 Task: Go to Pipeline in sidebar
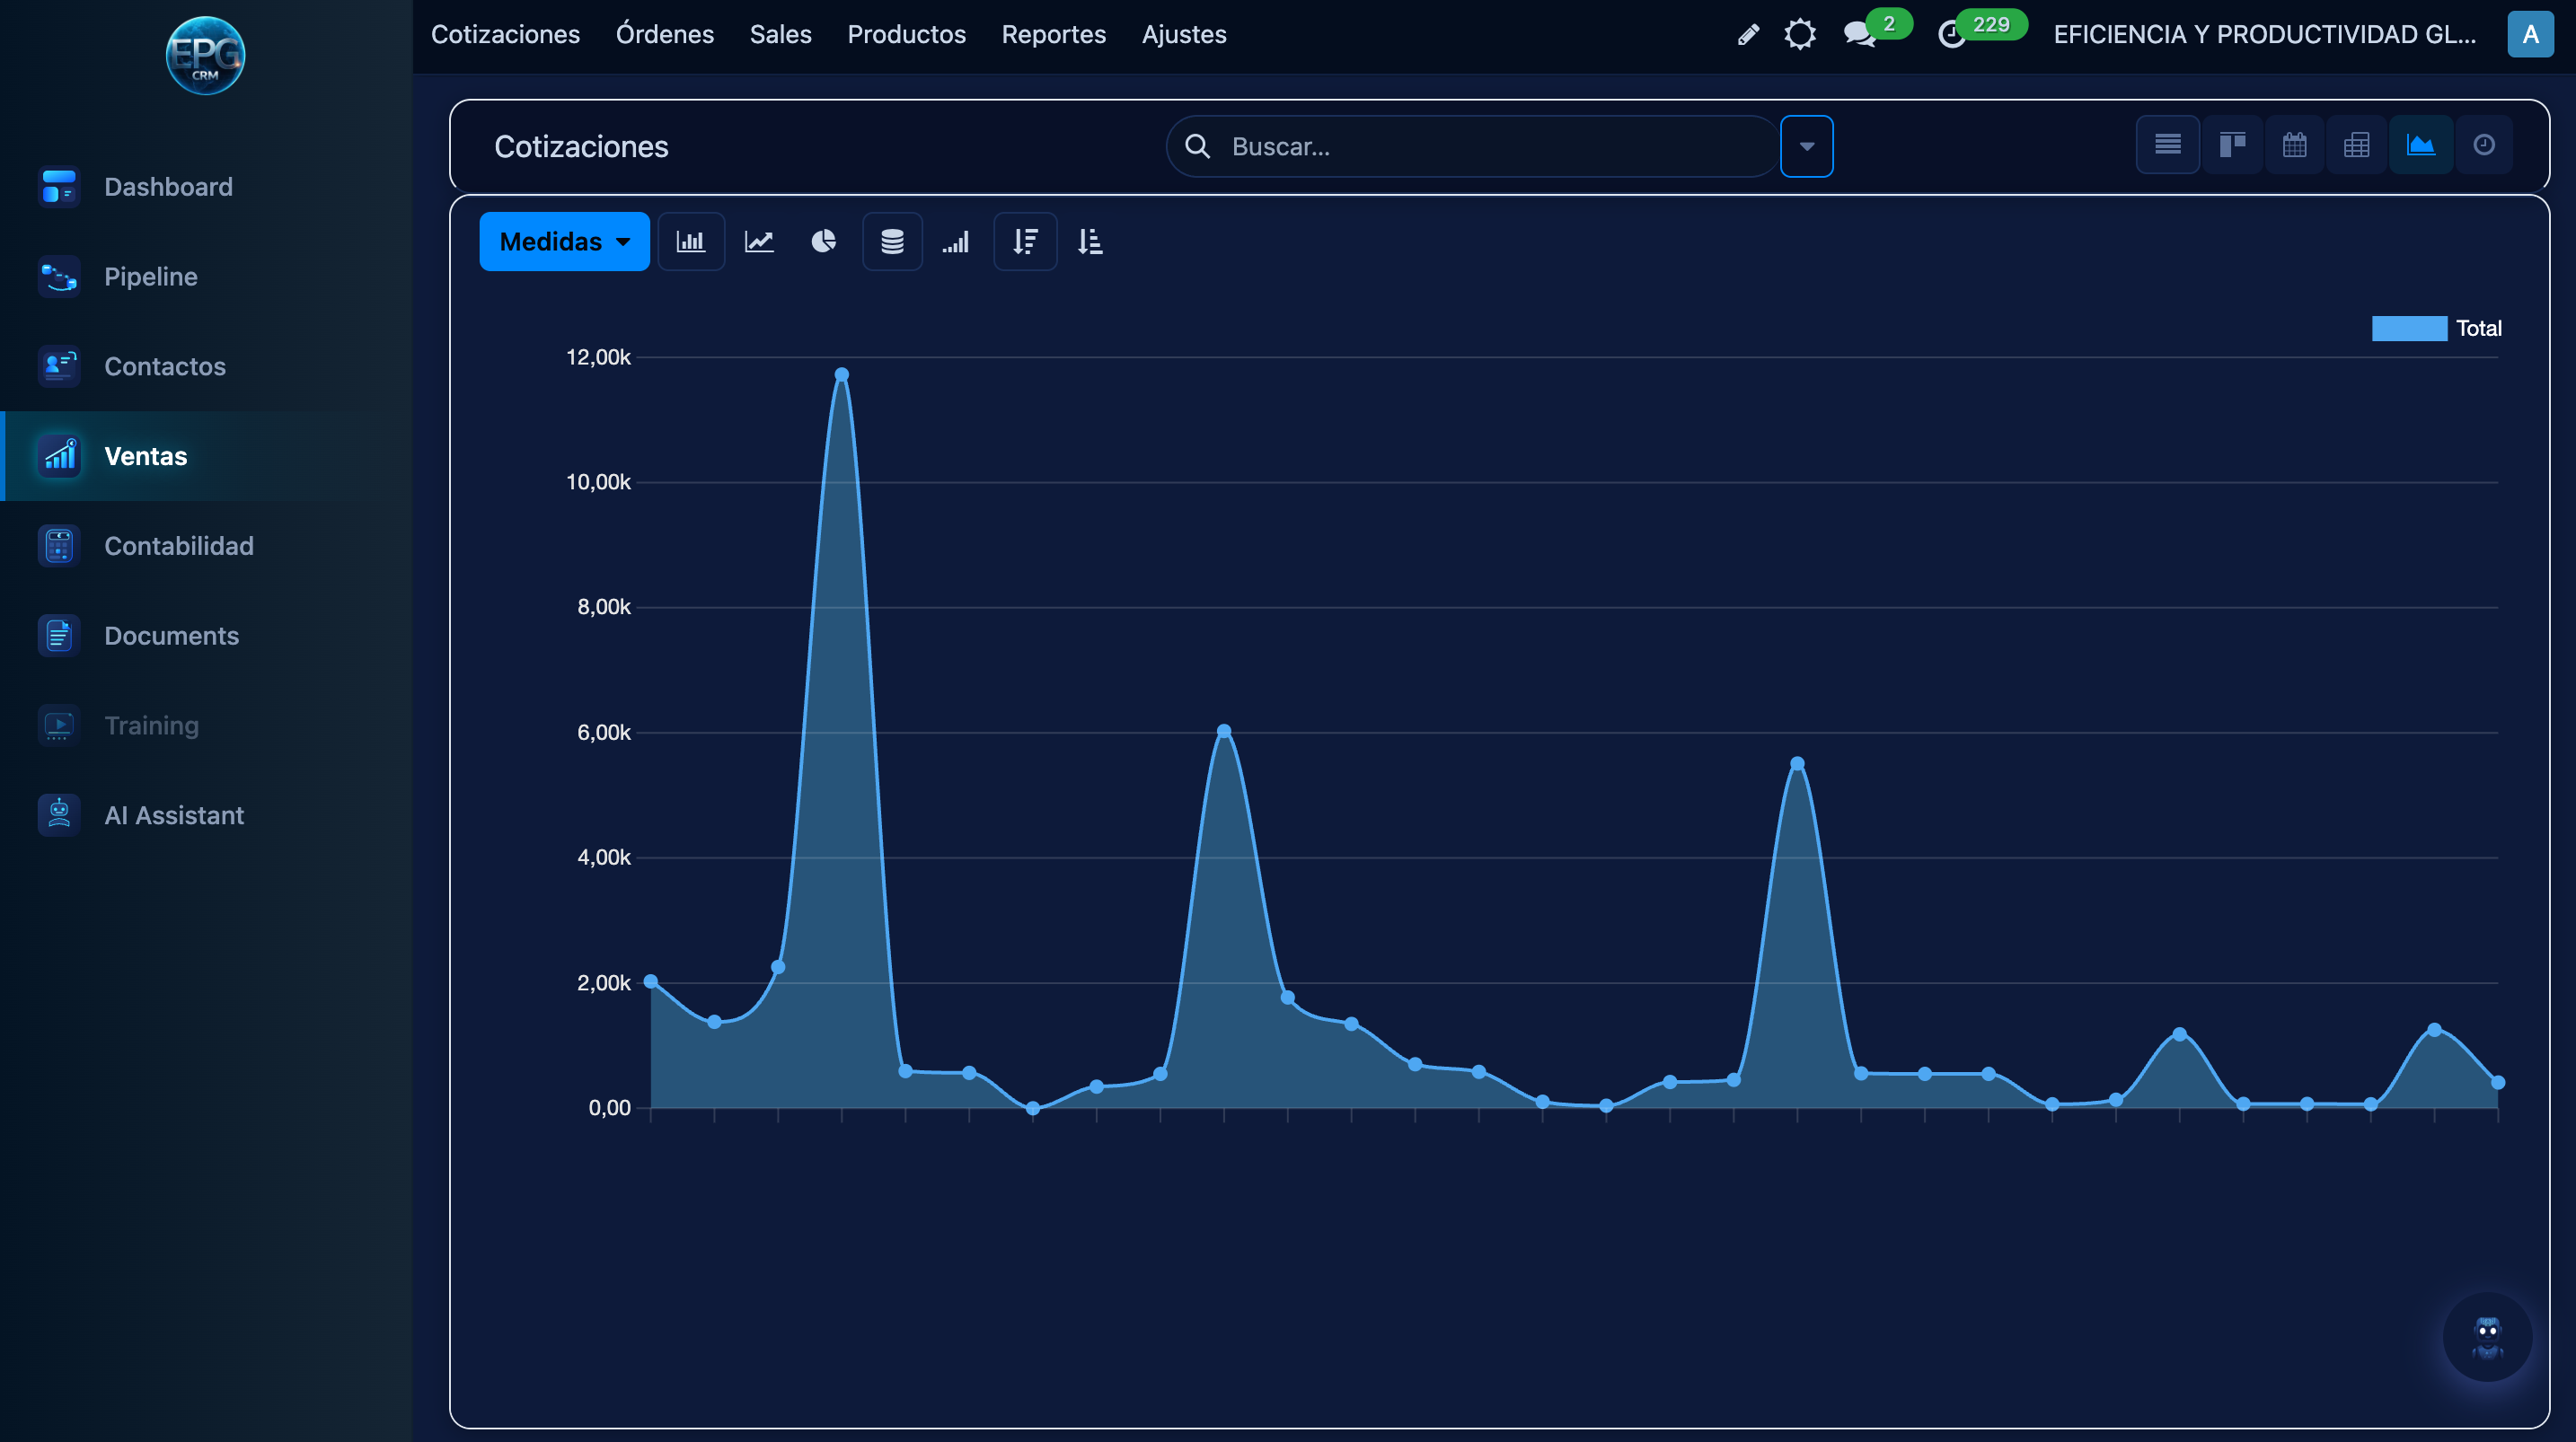(150, 277)
